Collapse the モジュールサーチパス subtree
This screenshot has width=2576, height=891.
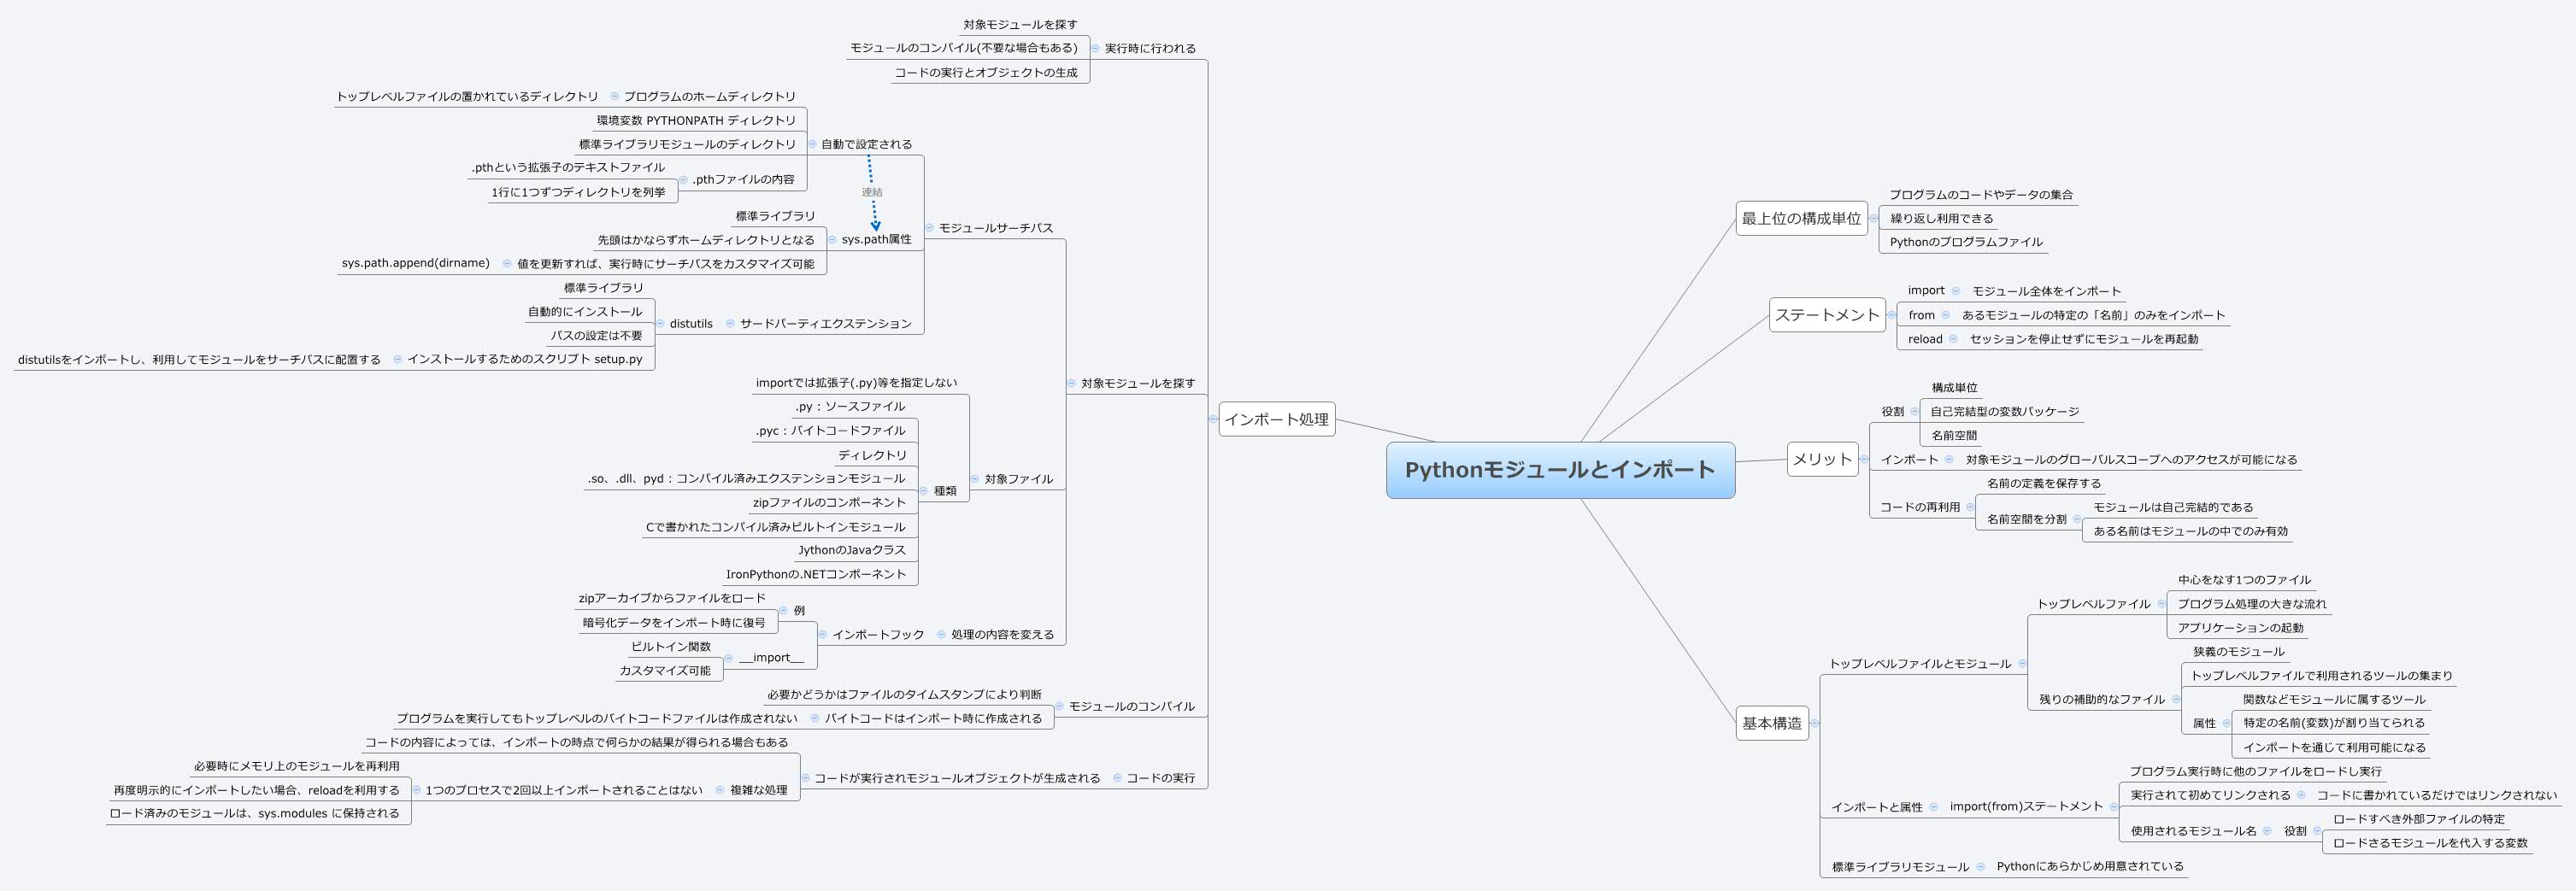(929, 228)
